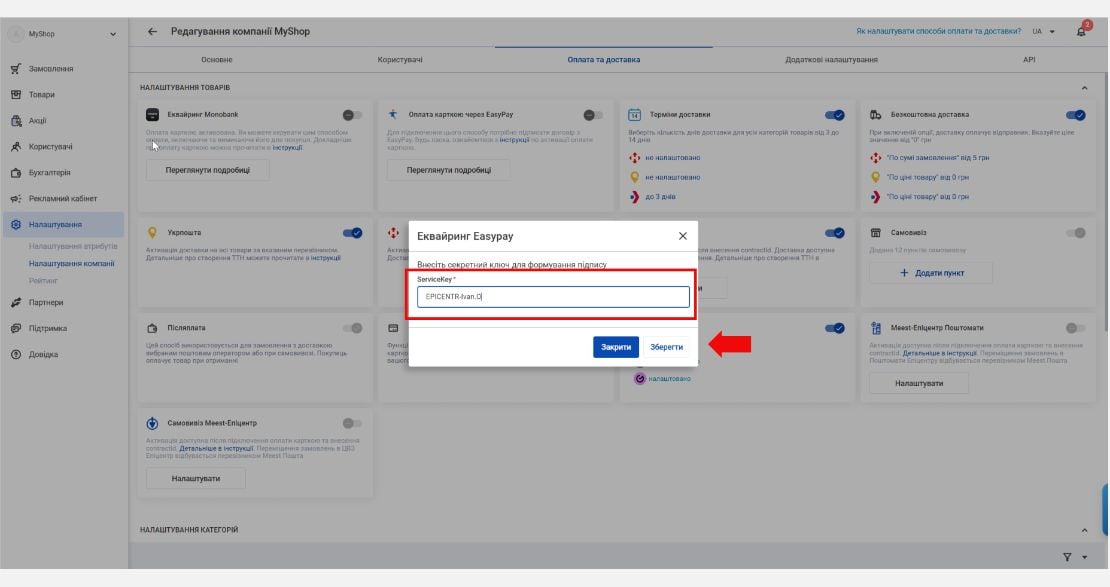Switch to the Основне tab
Image resolution: width=1110 pixels, height=587 pixels.
pos(217,59)
